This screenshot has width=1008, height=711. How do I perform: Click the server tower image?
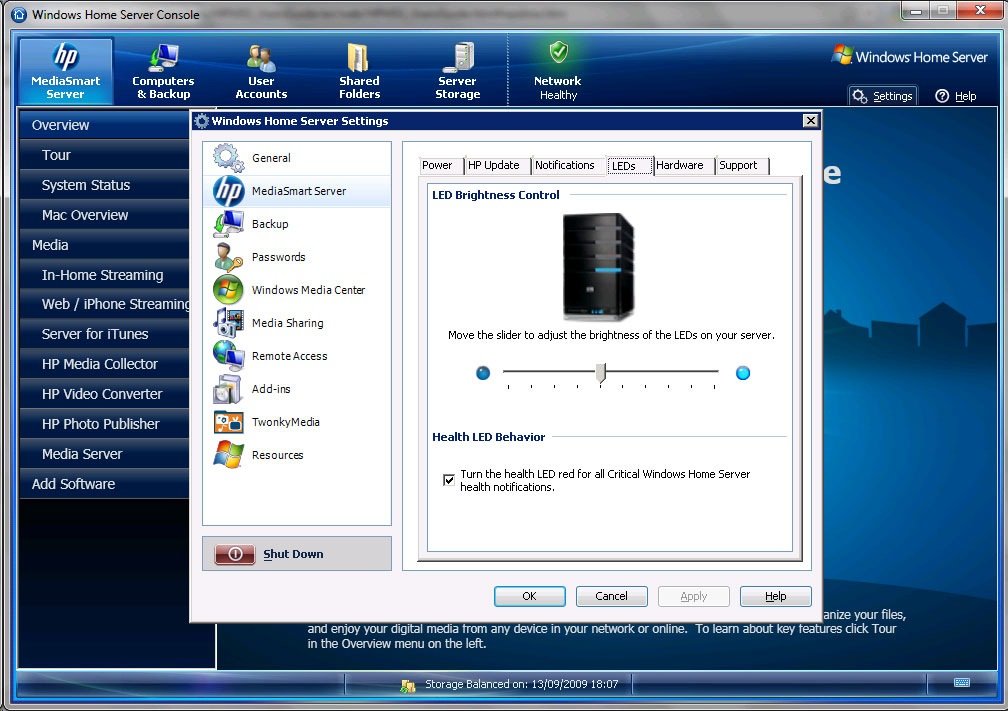pos(598,266)
